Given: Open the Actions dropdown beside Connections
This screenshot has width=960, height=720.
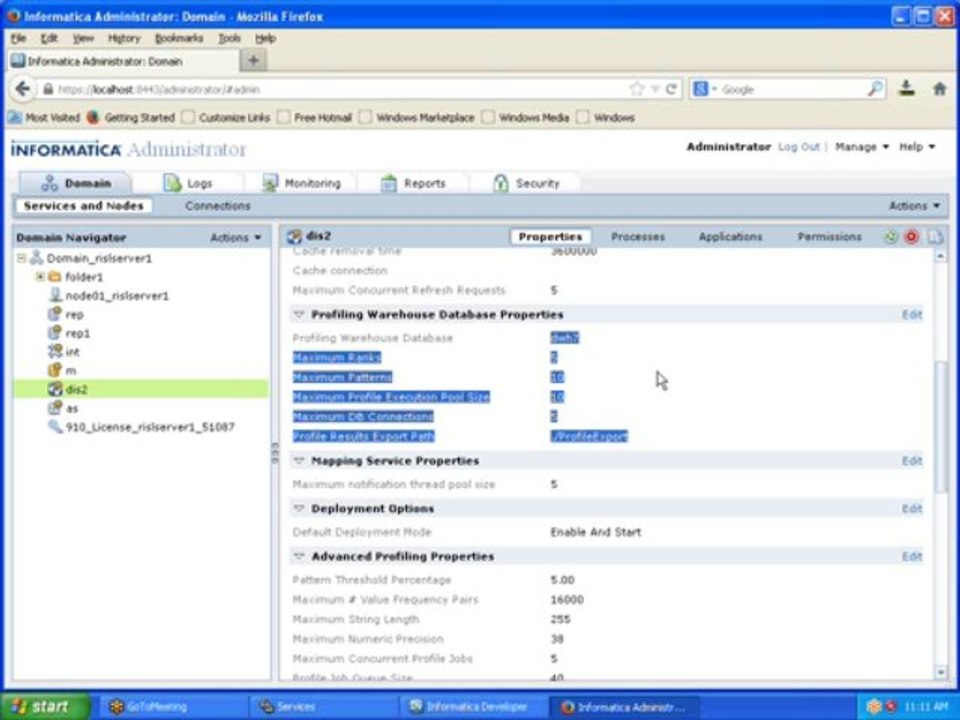Looking at the screenshot, I should 914,206.
